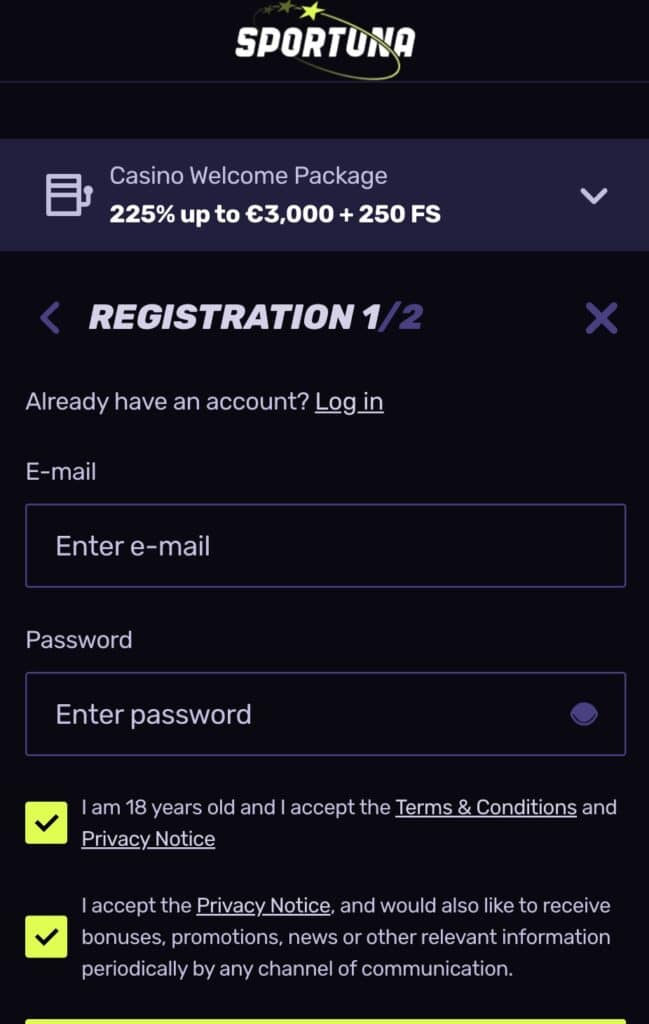Open the Log in link
This screenshot has width=649, height=1024.
349,402
